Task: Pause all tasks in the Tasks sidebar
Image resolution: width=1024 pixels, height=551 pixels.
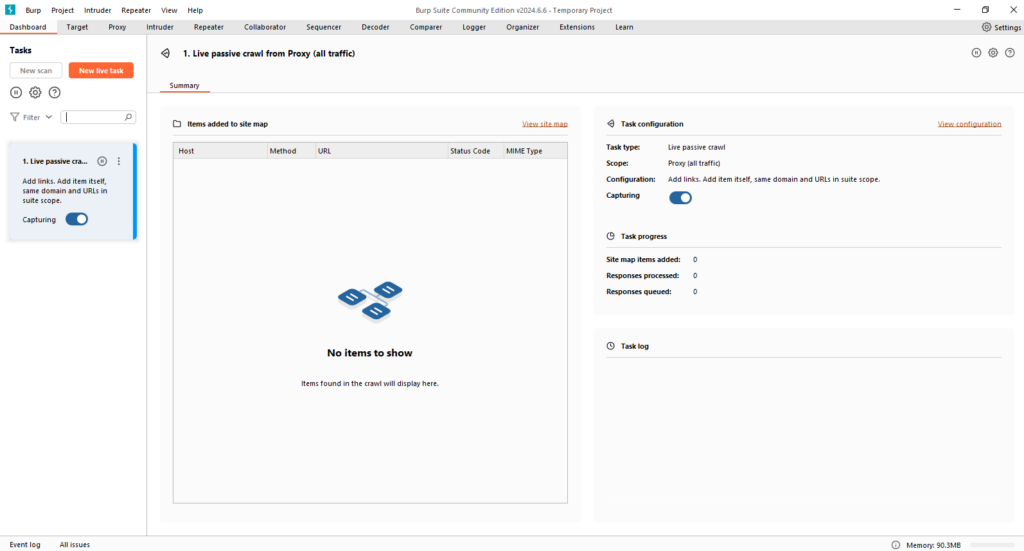Action: click(16, 93)
